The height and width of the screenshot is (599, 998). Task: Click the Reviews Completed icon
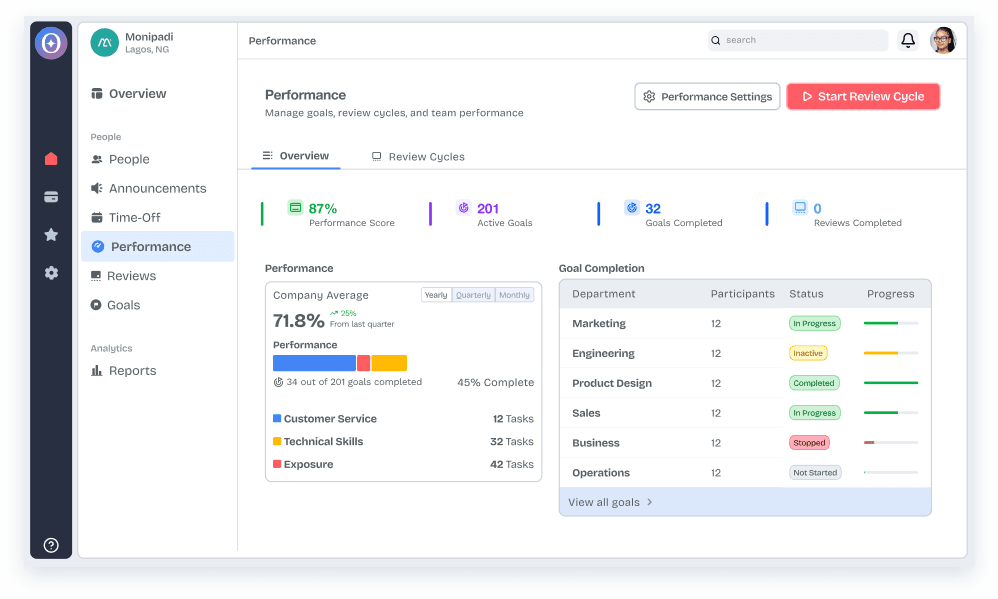800,208
